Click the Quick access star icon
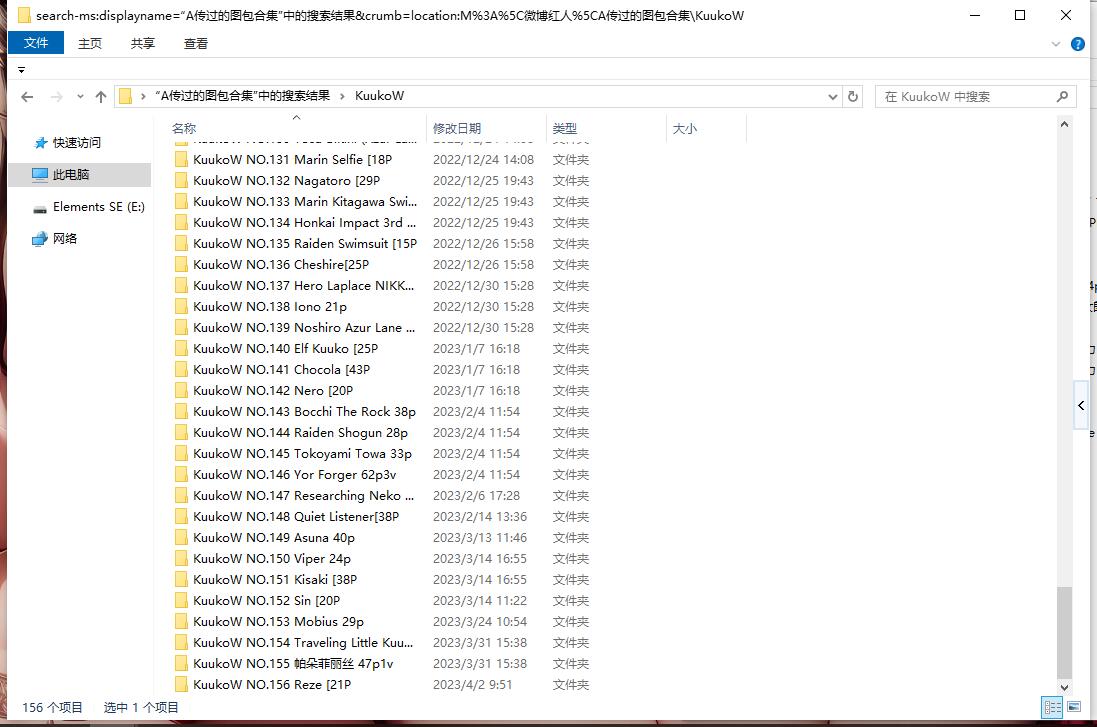Screen dimensions: 1097x727 click(x=41, y=143)
